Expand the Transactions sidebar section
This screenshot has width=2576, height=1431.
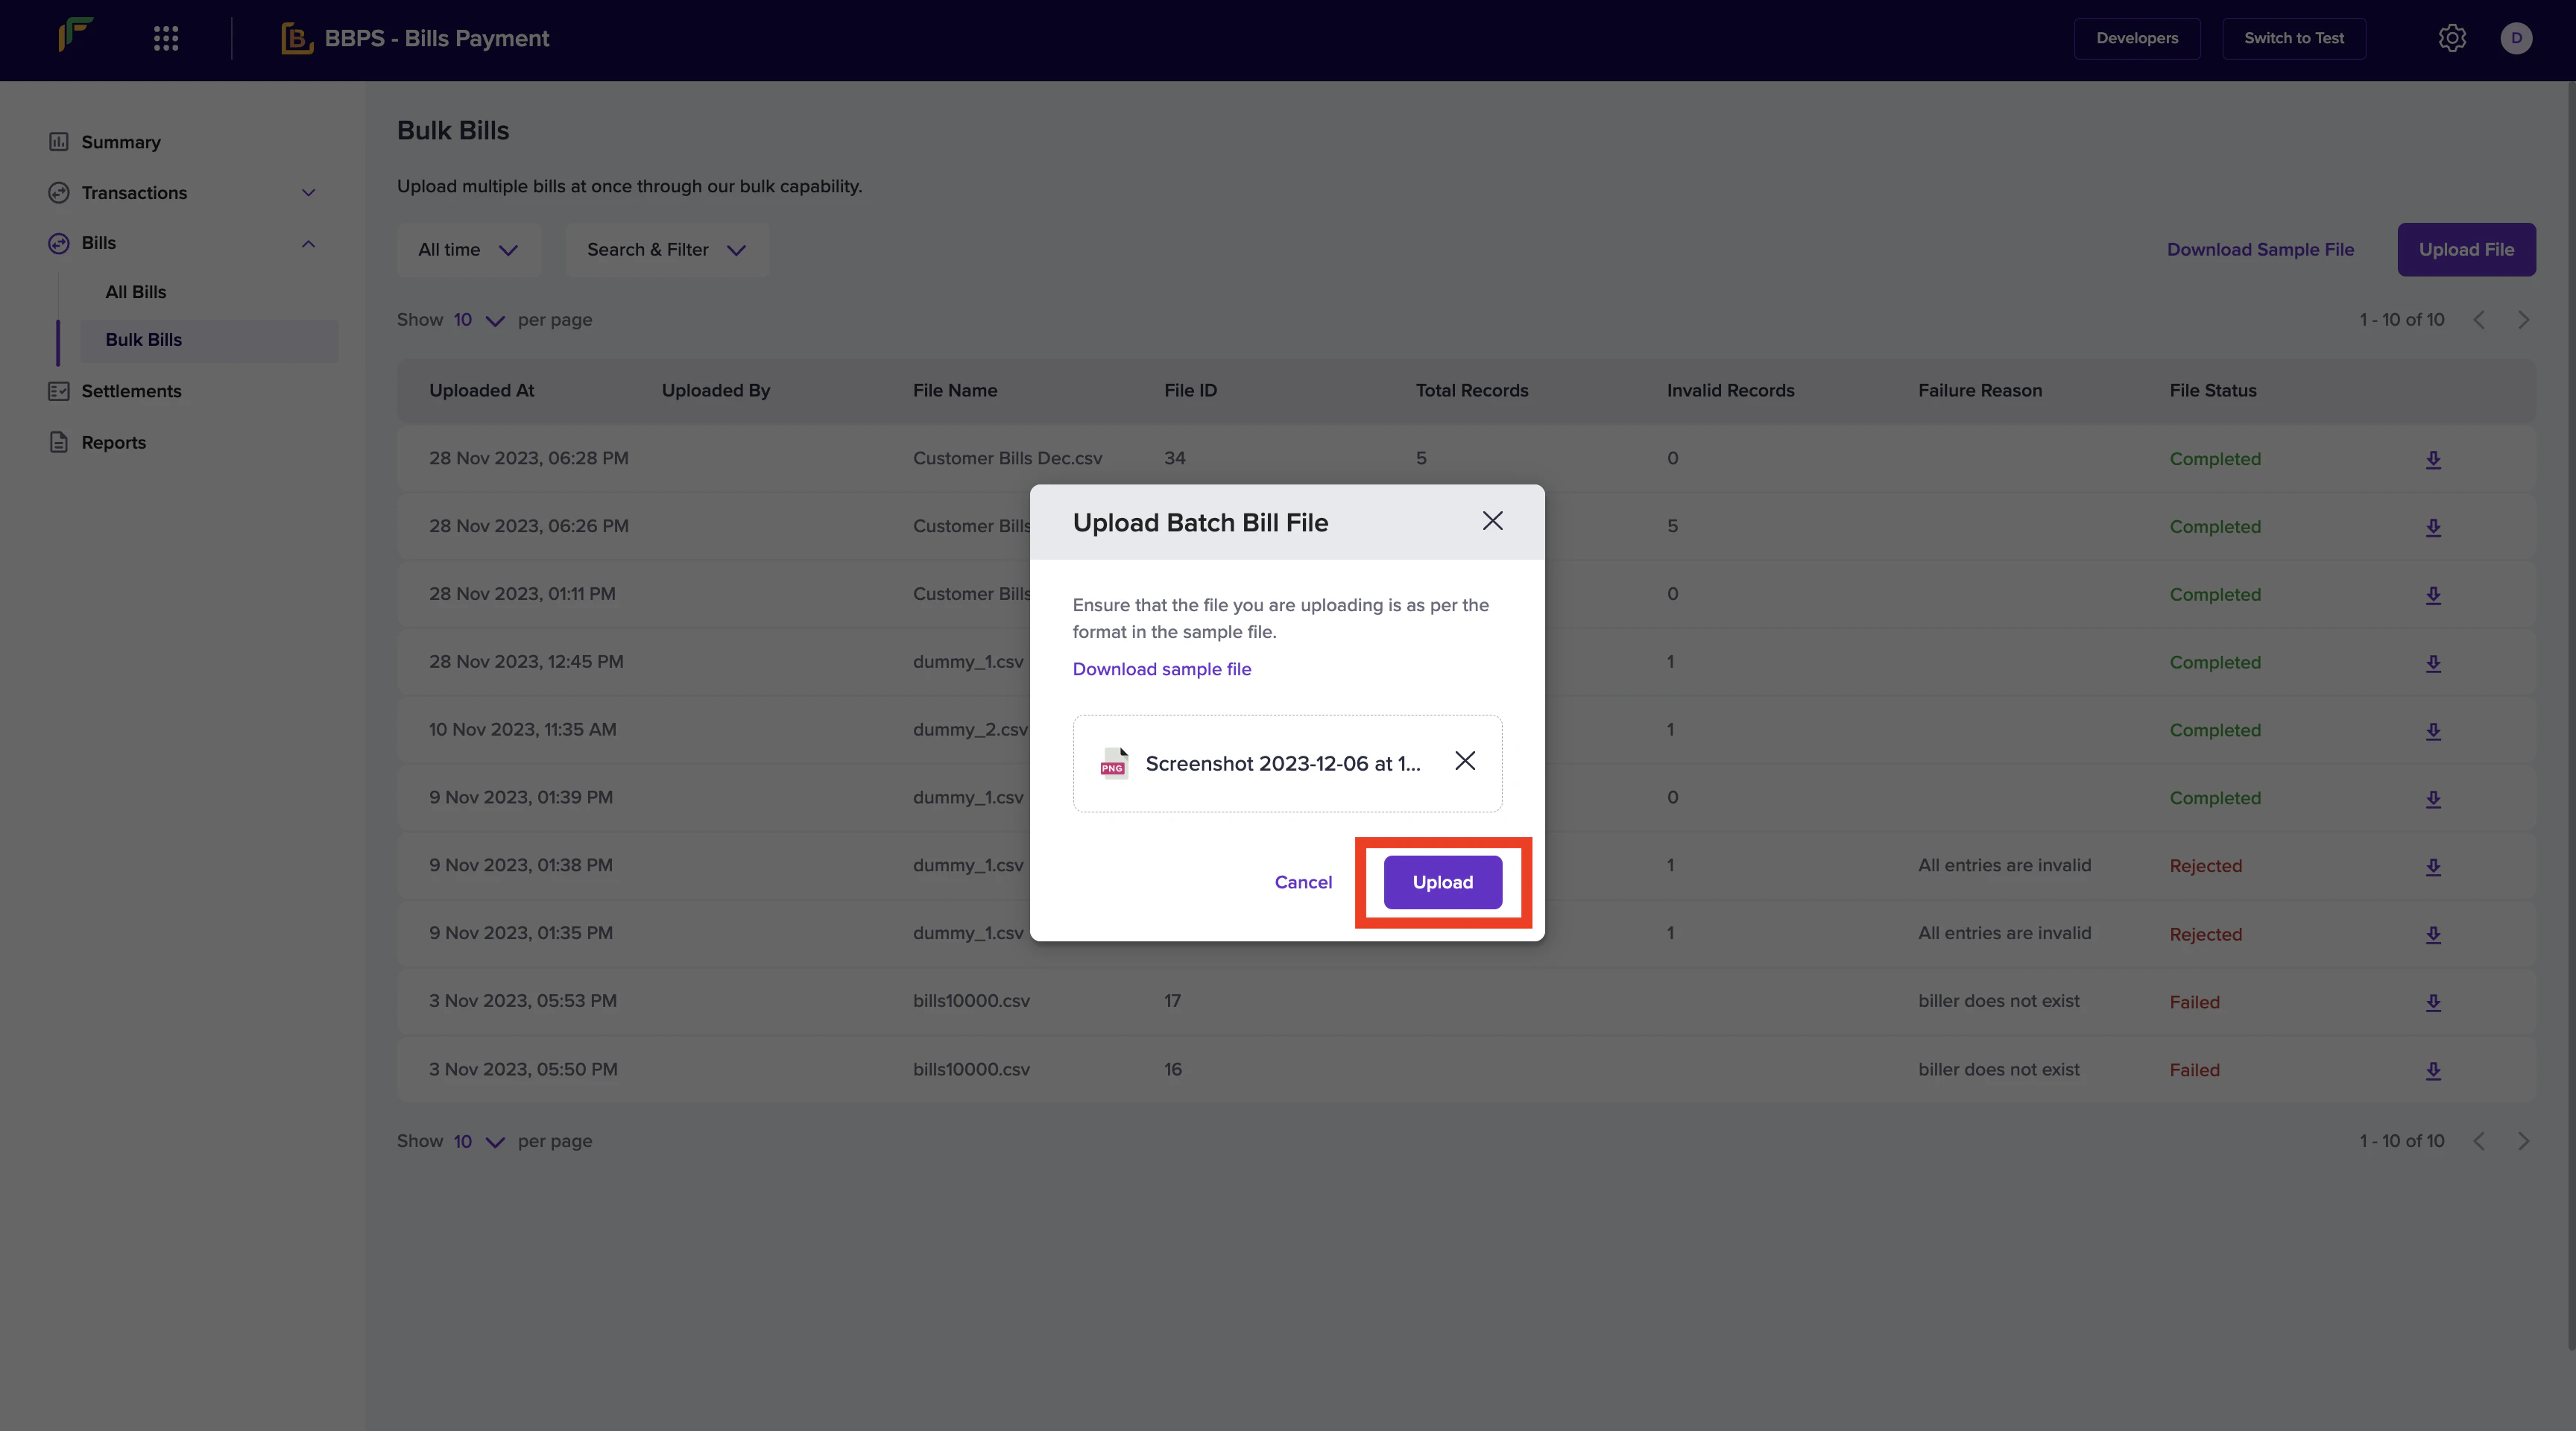(x=308, y=193)
